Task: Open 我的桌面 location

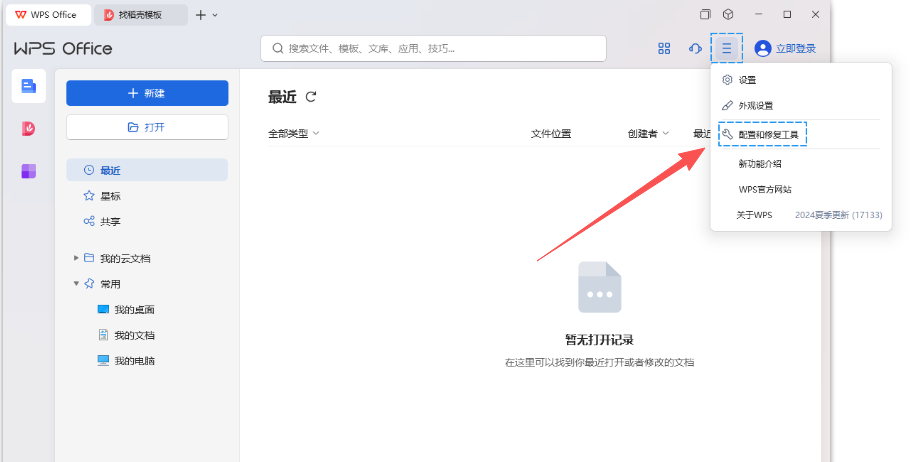Action: point(134,309)
